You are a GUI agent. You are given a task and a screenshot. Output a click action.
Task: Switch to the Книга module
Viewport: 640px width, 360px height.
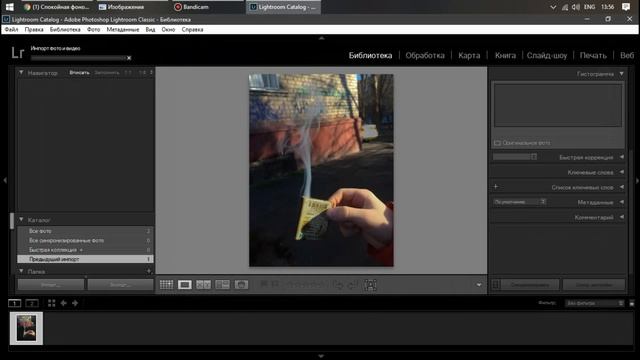click(x=505, y=56)
